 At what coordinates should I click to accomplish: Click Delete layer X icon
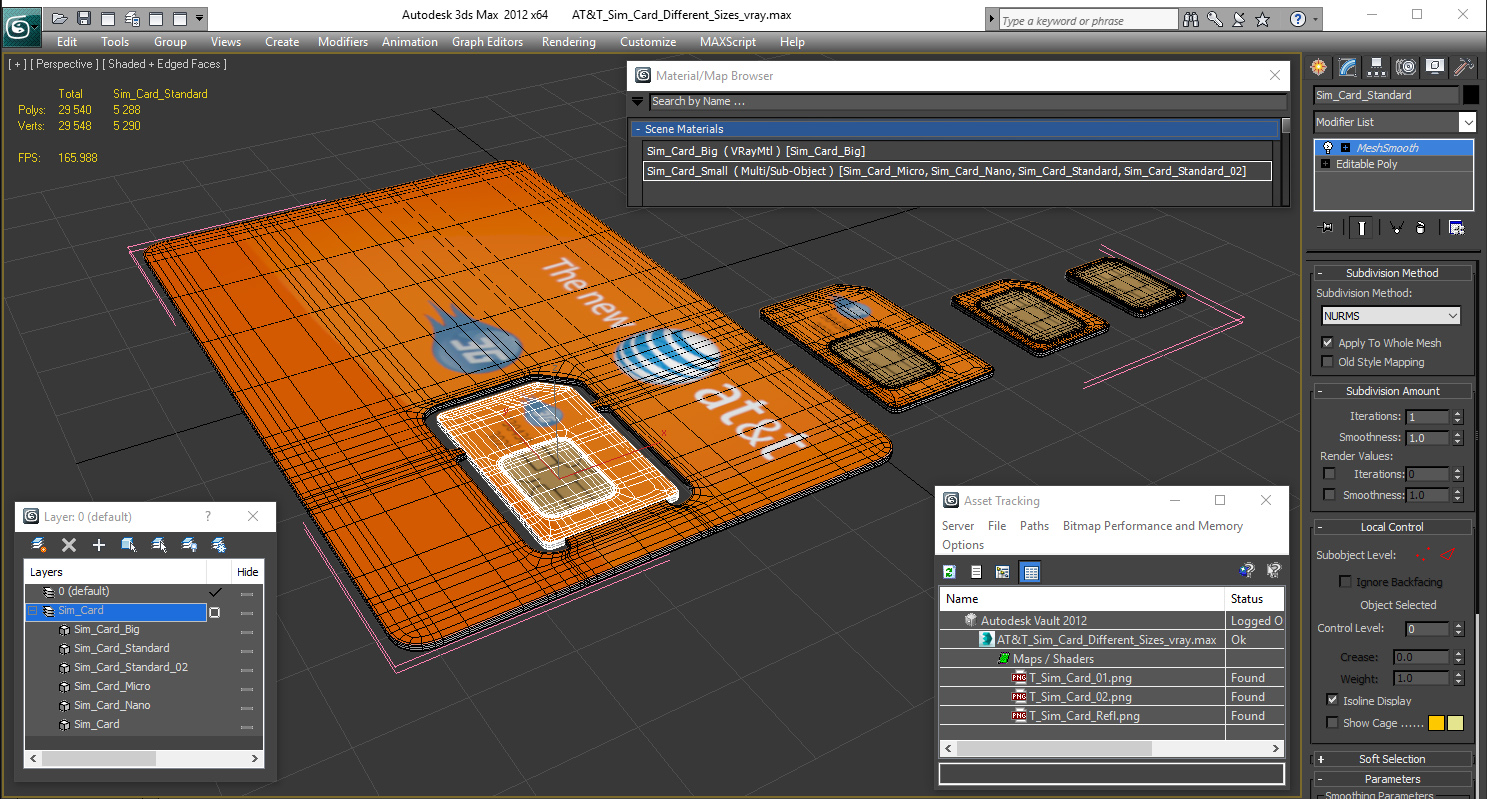click(x=69, y=545)
